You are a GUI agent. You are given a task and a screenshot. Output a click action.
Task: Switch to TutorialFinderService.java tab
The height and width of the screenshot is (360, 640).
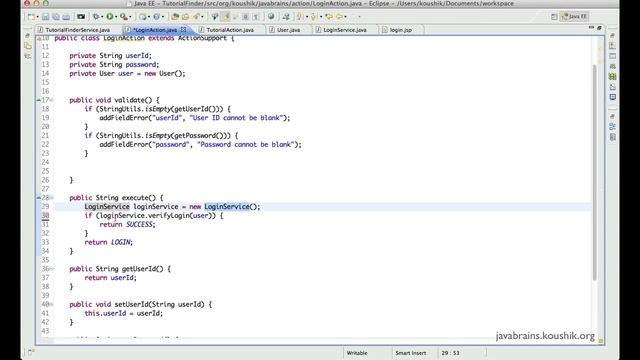point(74,30)
